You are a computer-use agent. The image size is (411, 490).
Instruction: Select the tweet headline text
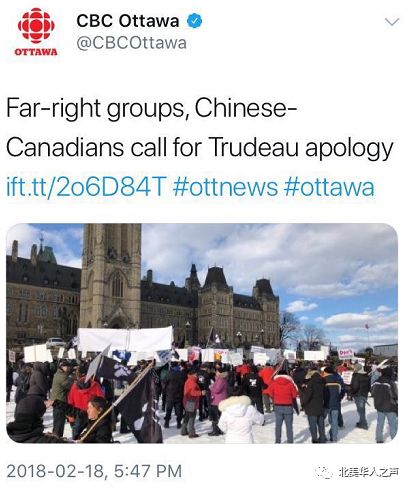(200, 128)
